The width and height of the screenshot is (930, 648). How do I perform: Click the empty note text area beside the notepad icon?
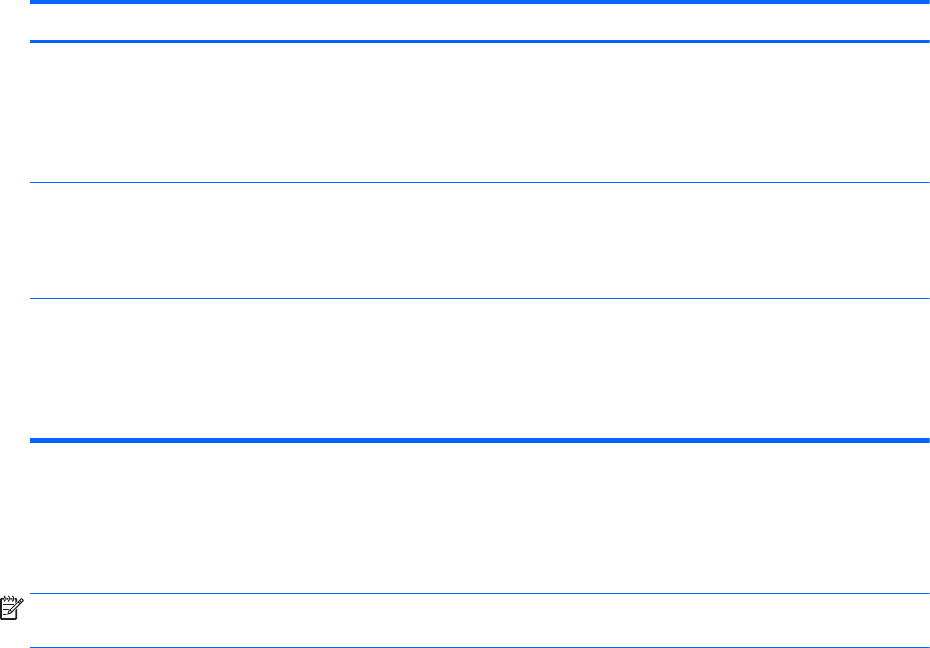(479, 620)
